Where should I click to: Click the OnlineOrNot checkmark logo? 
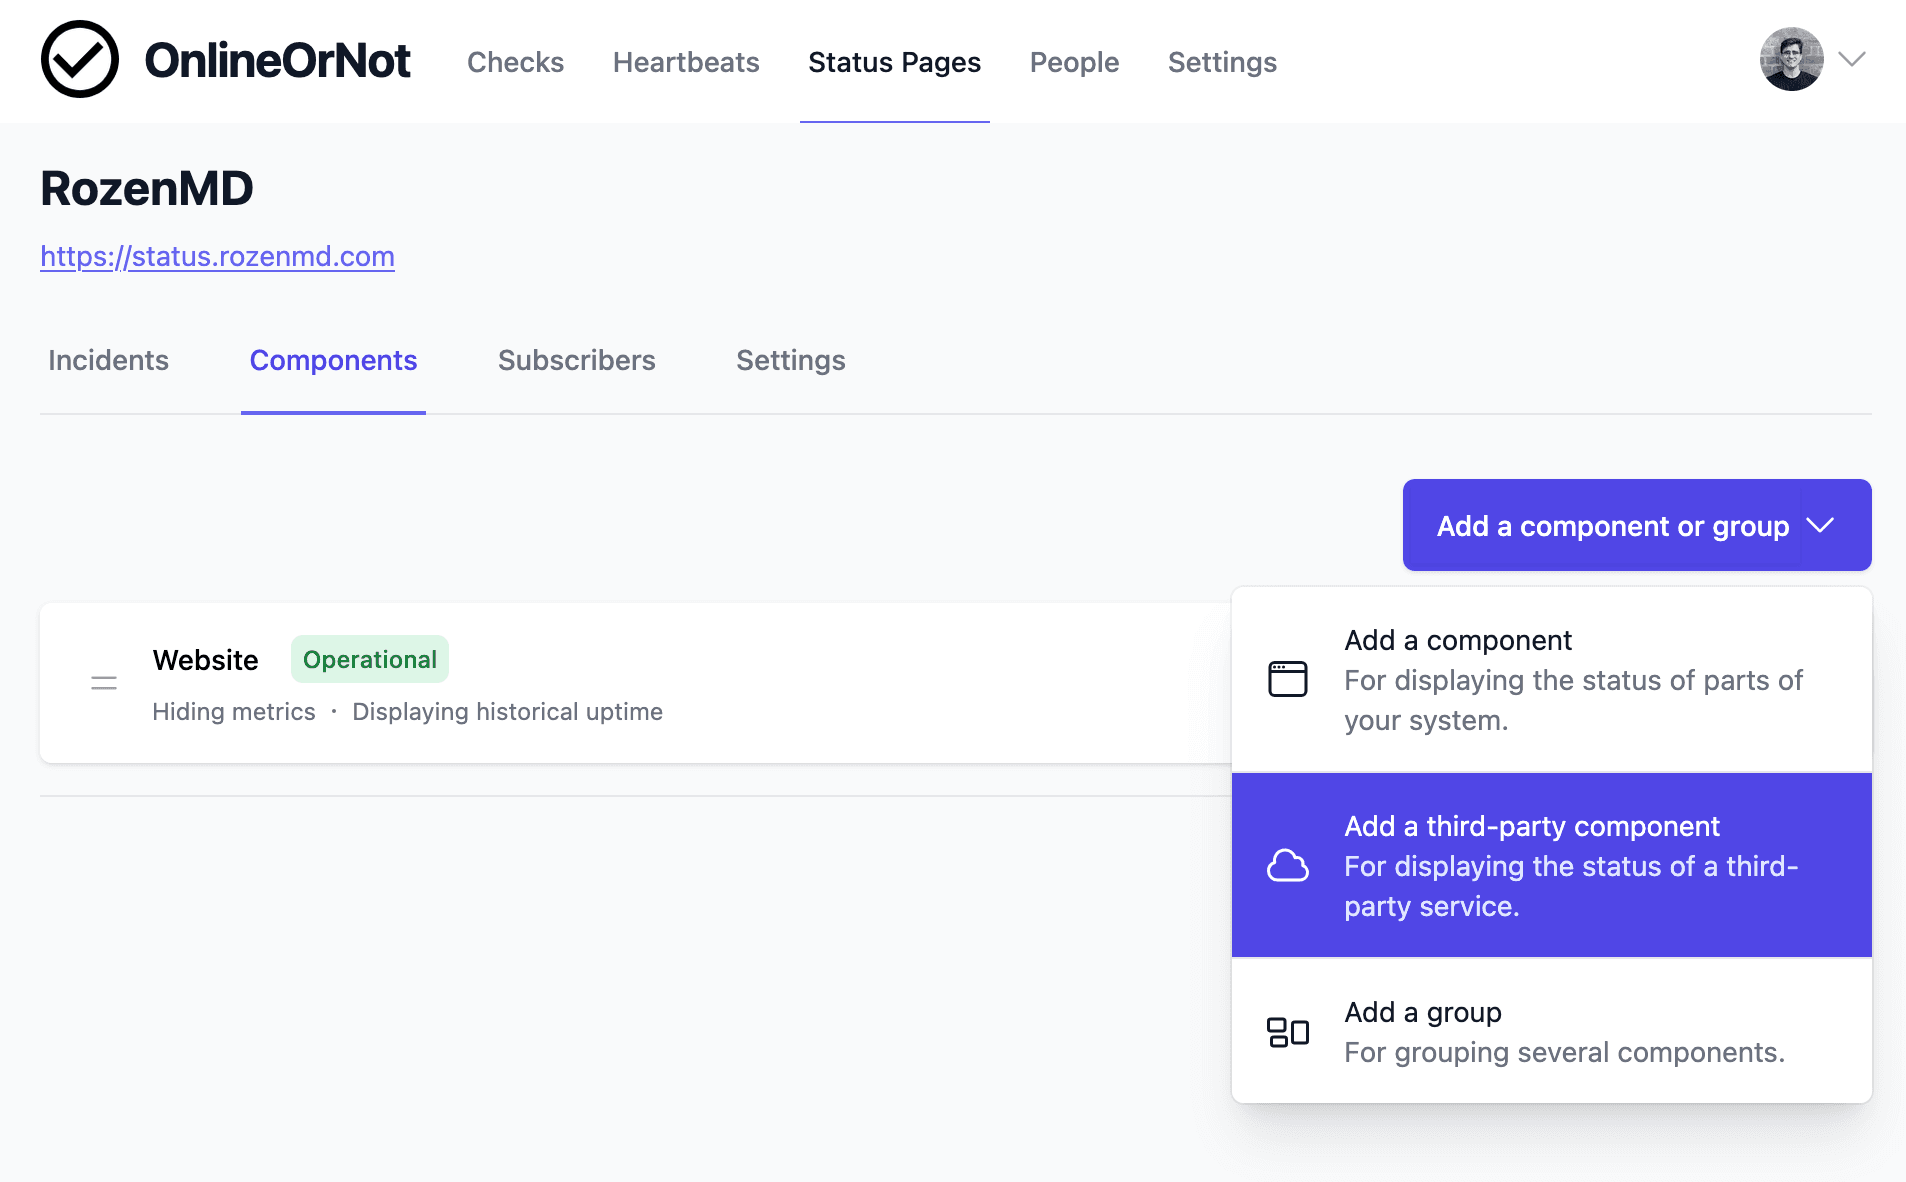(x=80, y=59)
